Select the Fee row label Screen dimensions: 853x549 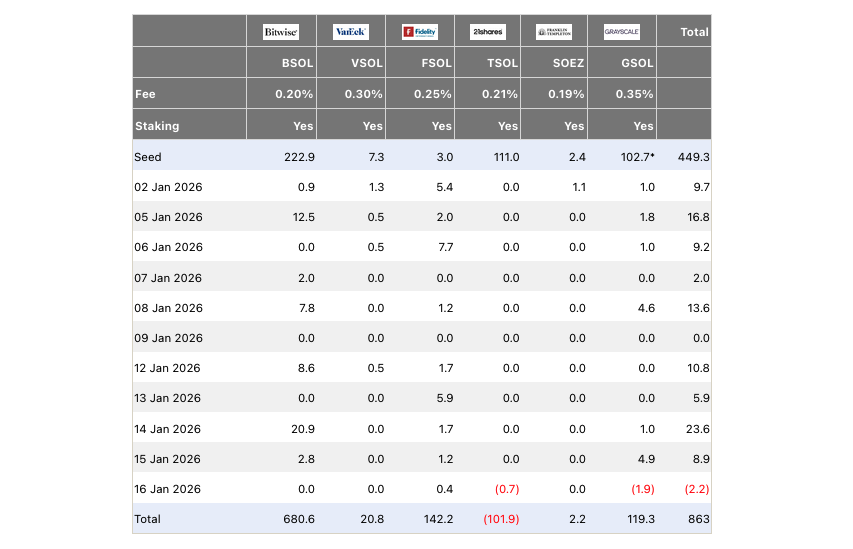point(145,94)
